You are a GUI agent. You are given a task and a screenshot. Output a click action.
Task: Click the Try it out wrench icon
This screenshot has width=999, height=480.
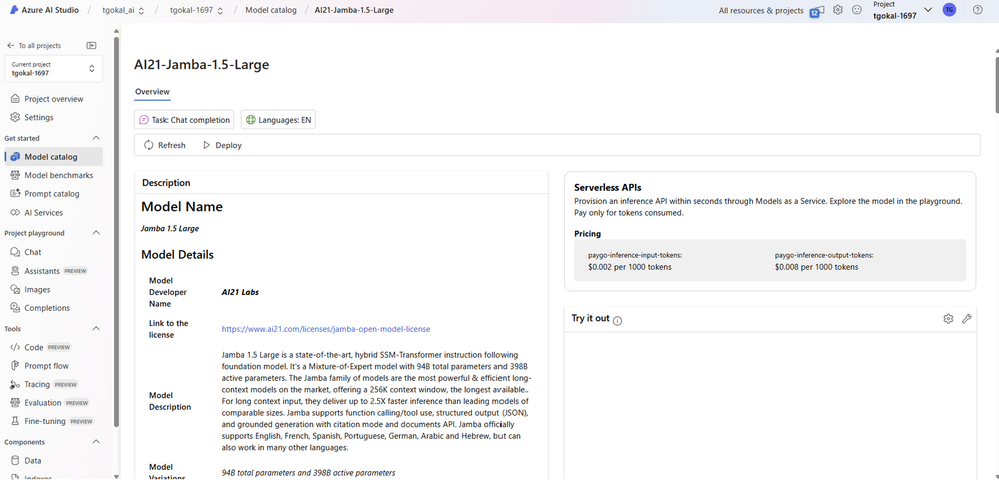tap(967, 319)
